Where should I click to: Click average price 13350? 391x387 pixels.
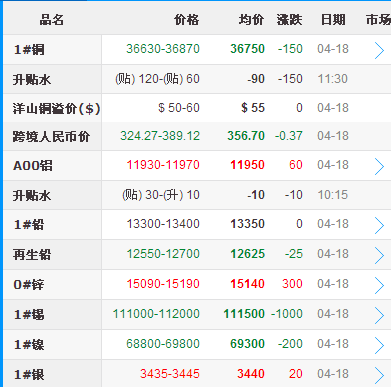tap(247, 224)
